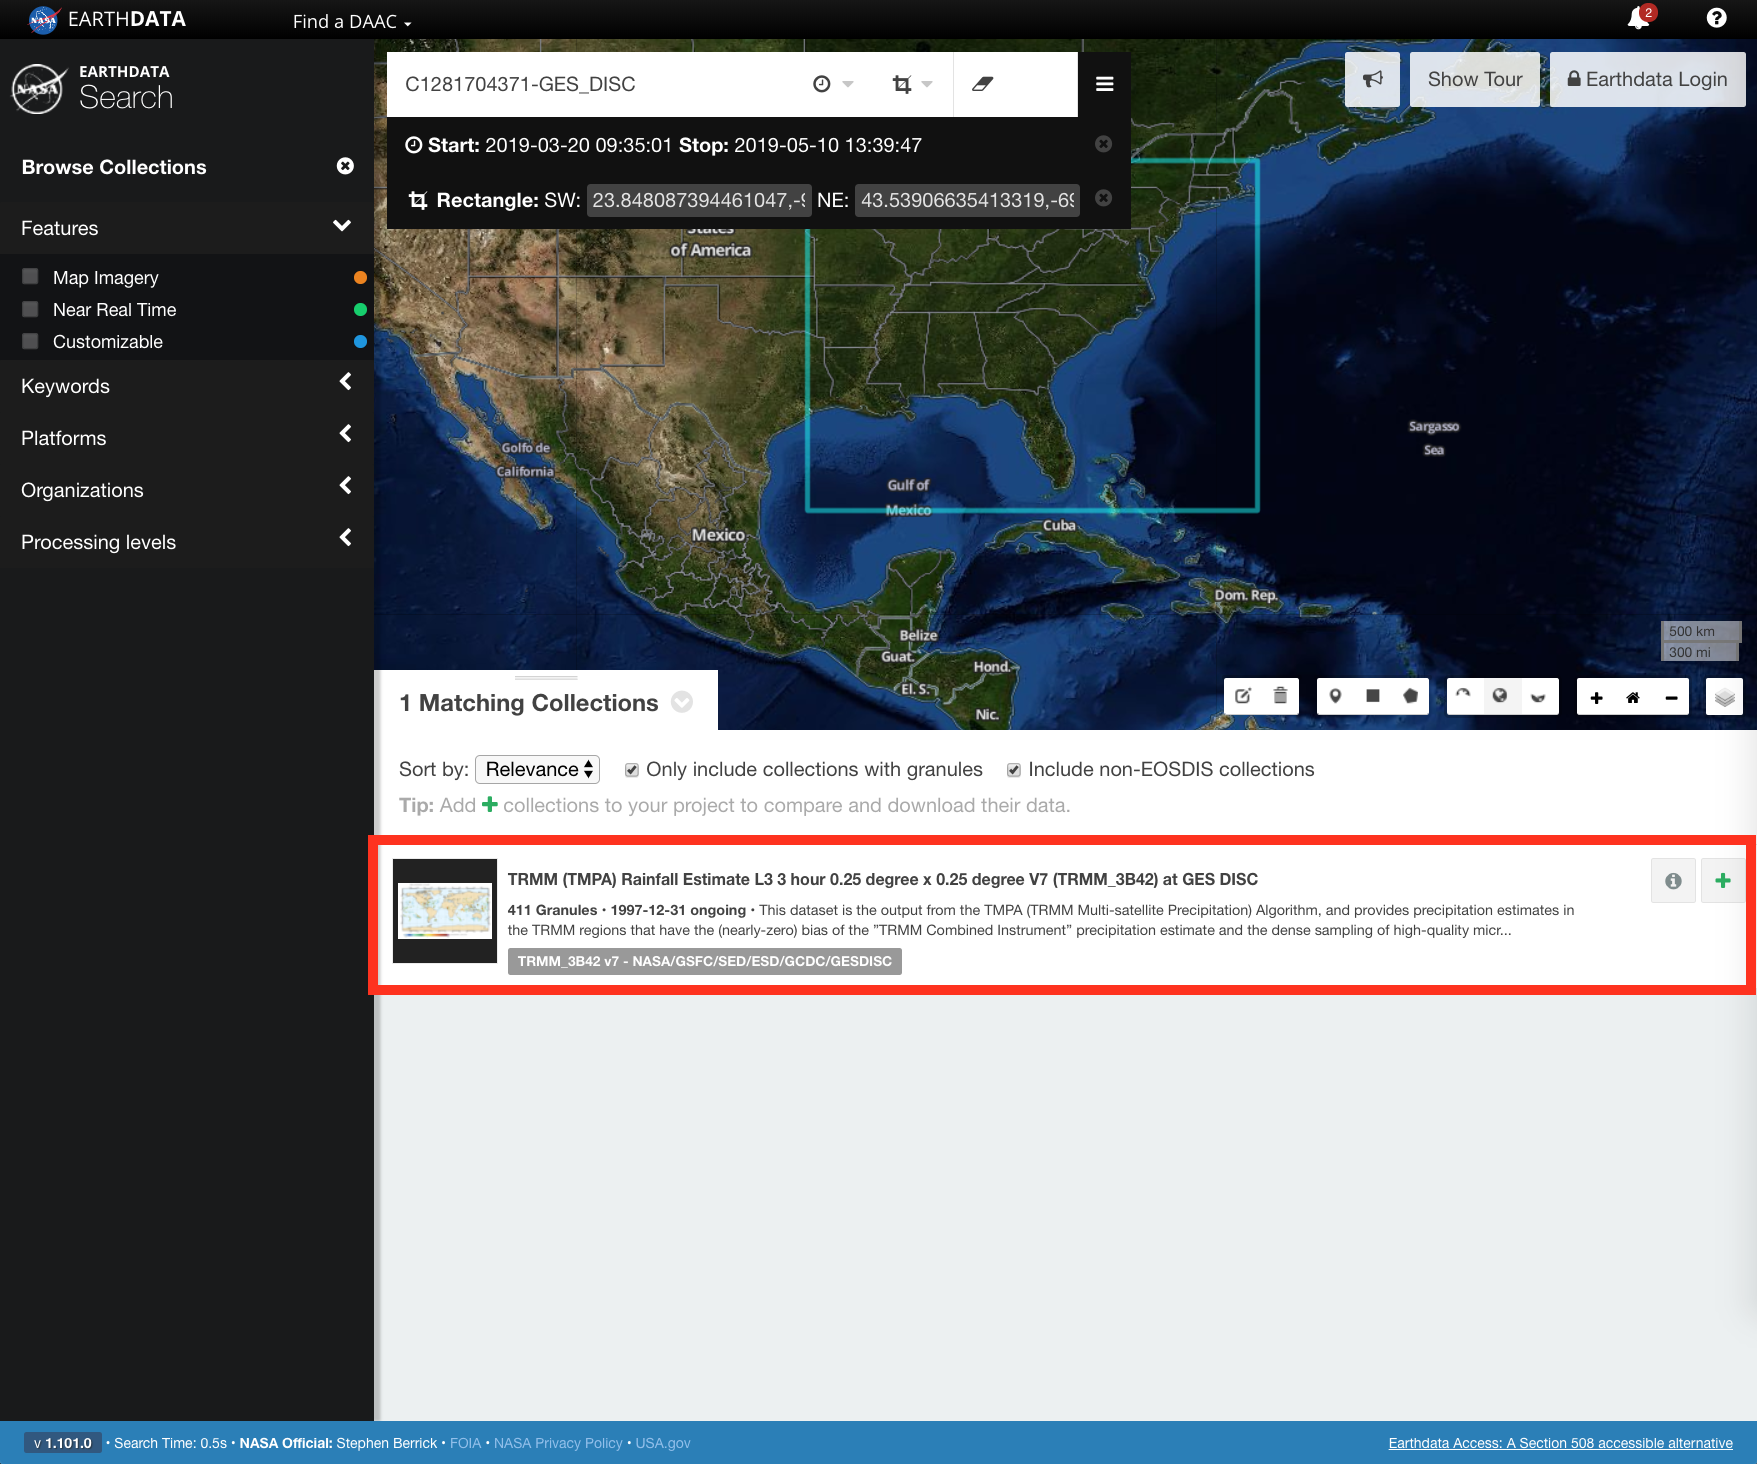Click the orange Map Imagery color dot
The height and width of the screenshot is (1464, 1757).
(361, 277)
